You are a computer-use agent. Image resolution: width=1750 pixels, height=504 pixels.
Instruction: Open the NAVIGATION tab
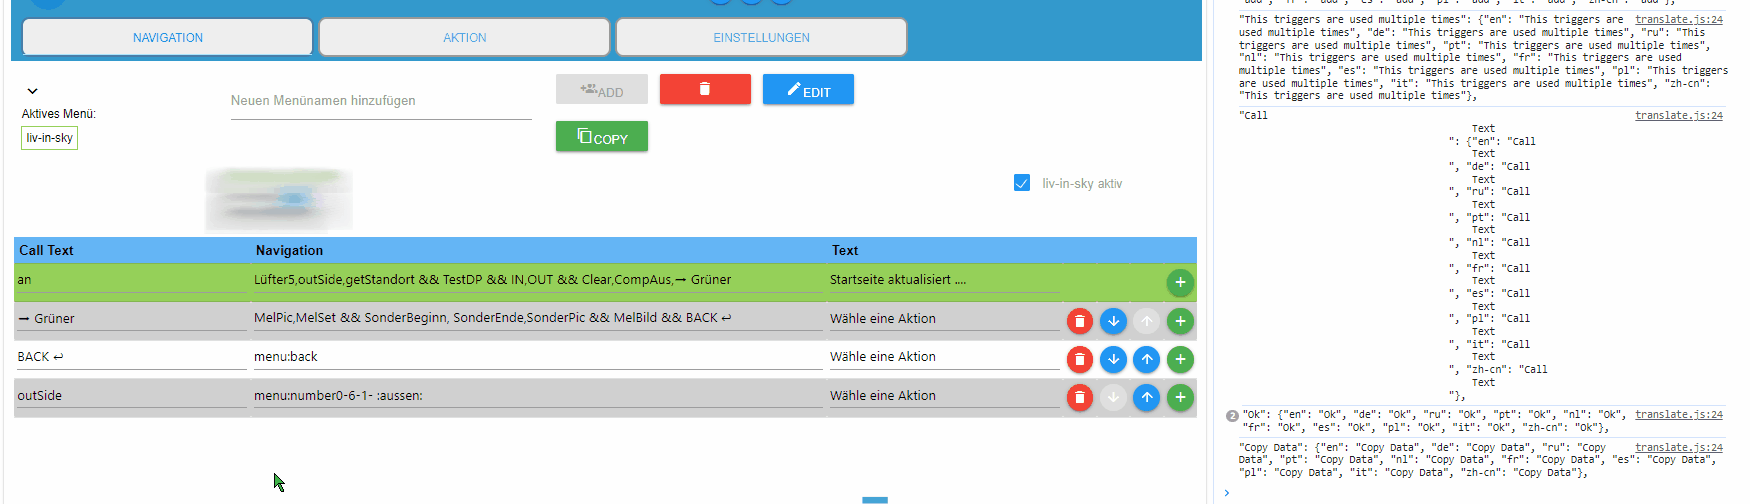(168, 37)
